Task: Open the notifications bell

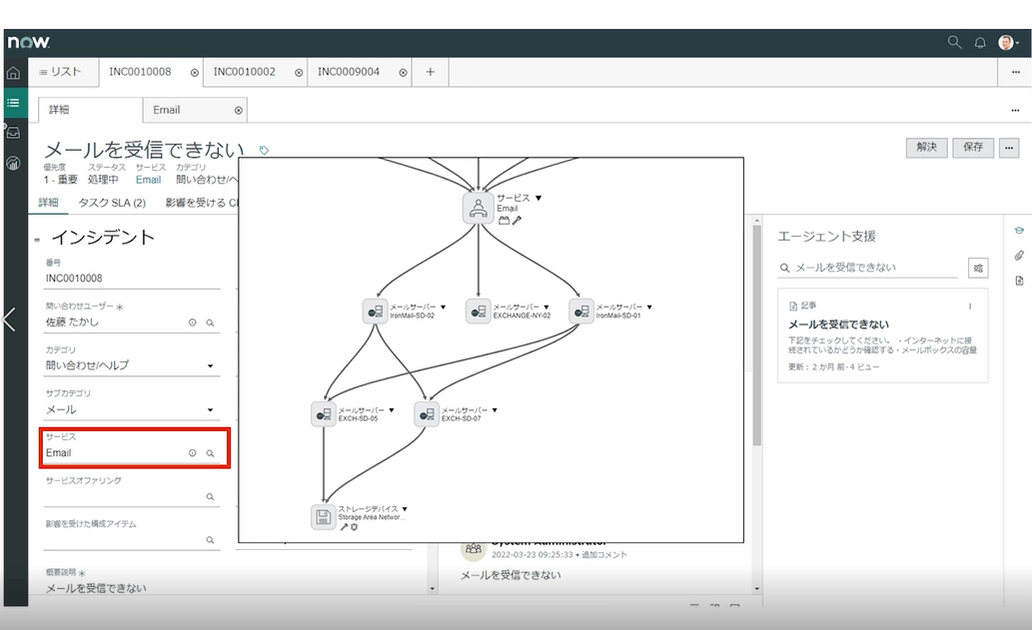Action: tap(980, 43)
